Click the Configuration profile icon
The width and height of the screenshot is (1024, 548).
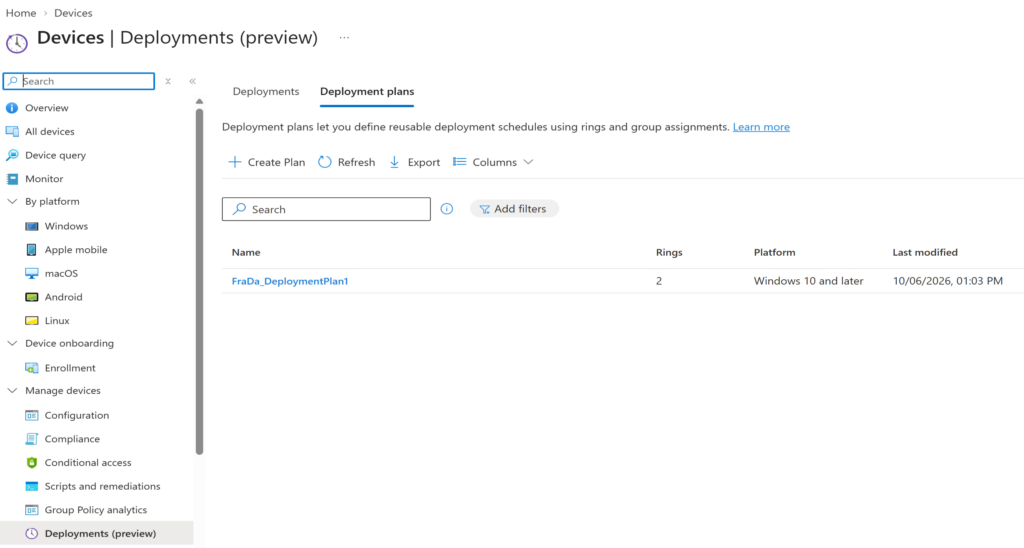point(31,415)
